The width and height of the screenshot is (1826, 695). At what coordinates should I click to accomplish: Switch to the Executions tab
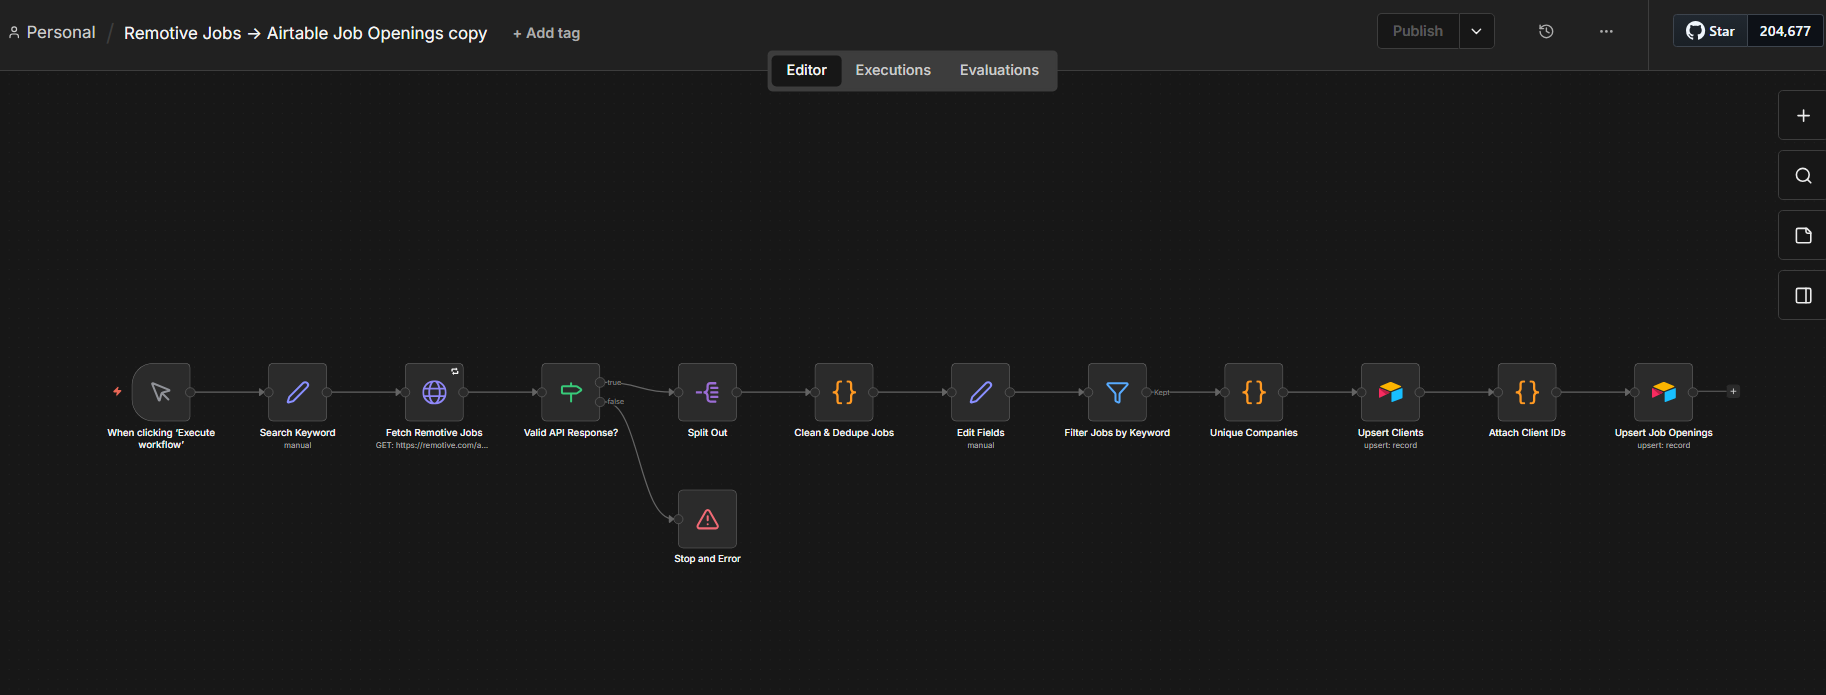tap(893, 70)
